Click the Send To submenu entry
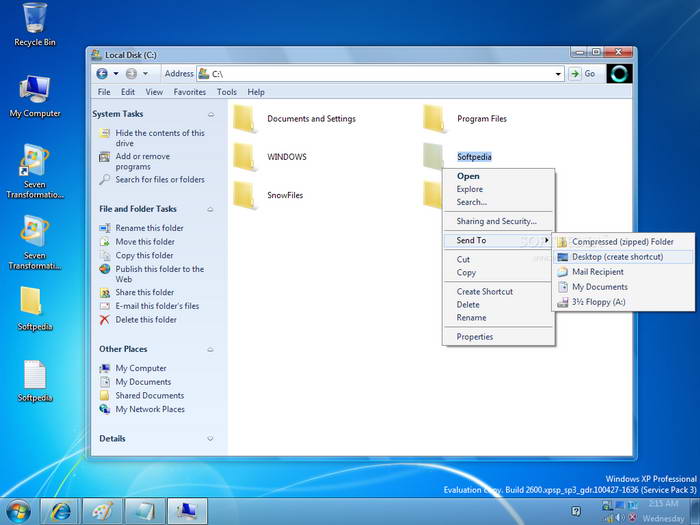Image resolution: width=700 pixels, height=525 pixels. tap(499, 241)
